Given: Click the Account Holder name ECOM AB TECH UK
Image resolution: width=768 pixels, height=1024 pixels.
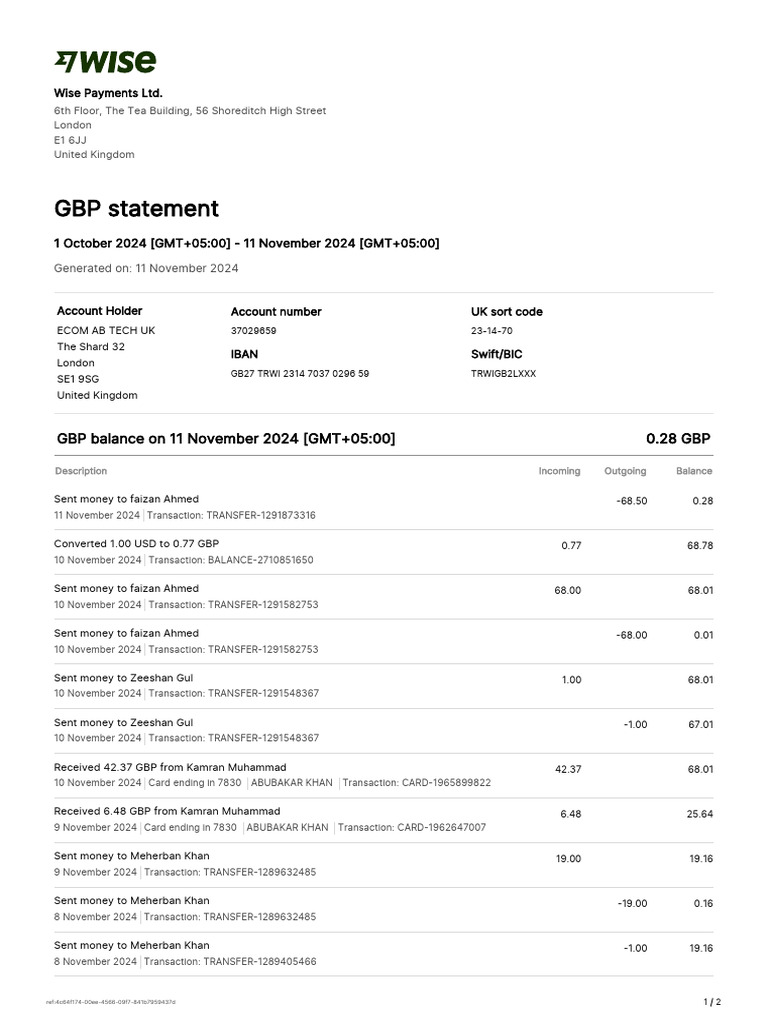Looking at the screenshot, I should point(106,331).
